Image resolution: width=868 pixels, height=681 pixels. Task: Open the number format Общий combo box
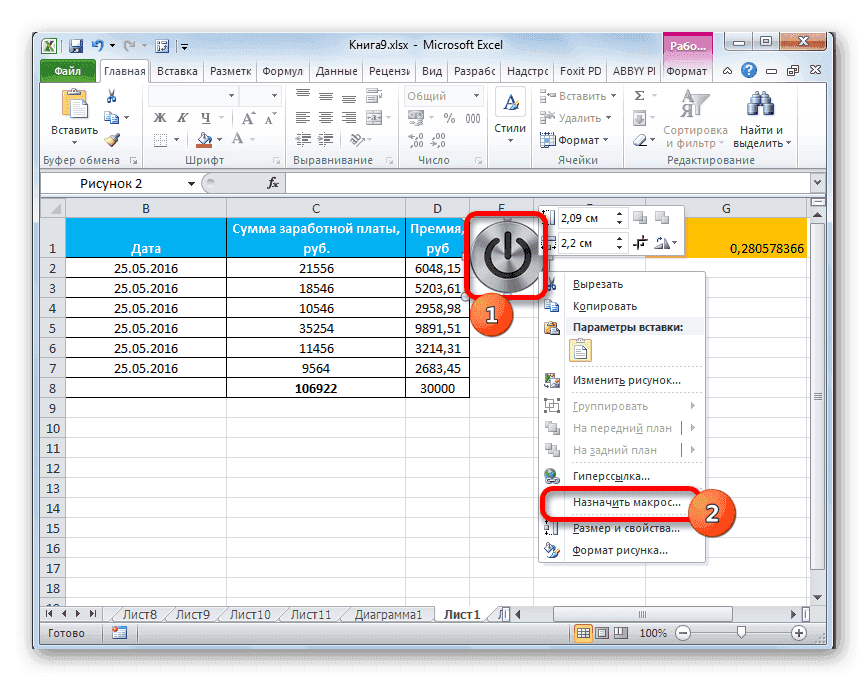tap(442, 95)
